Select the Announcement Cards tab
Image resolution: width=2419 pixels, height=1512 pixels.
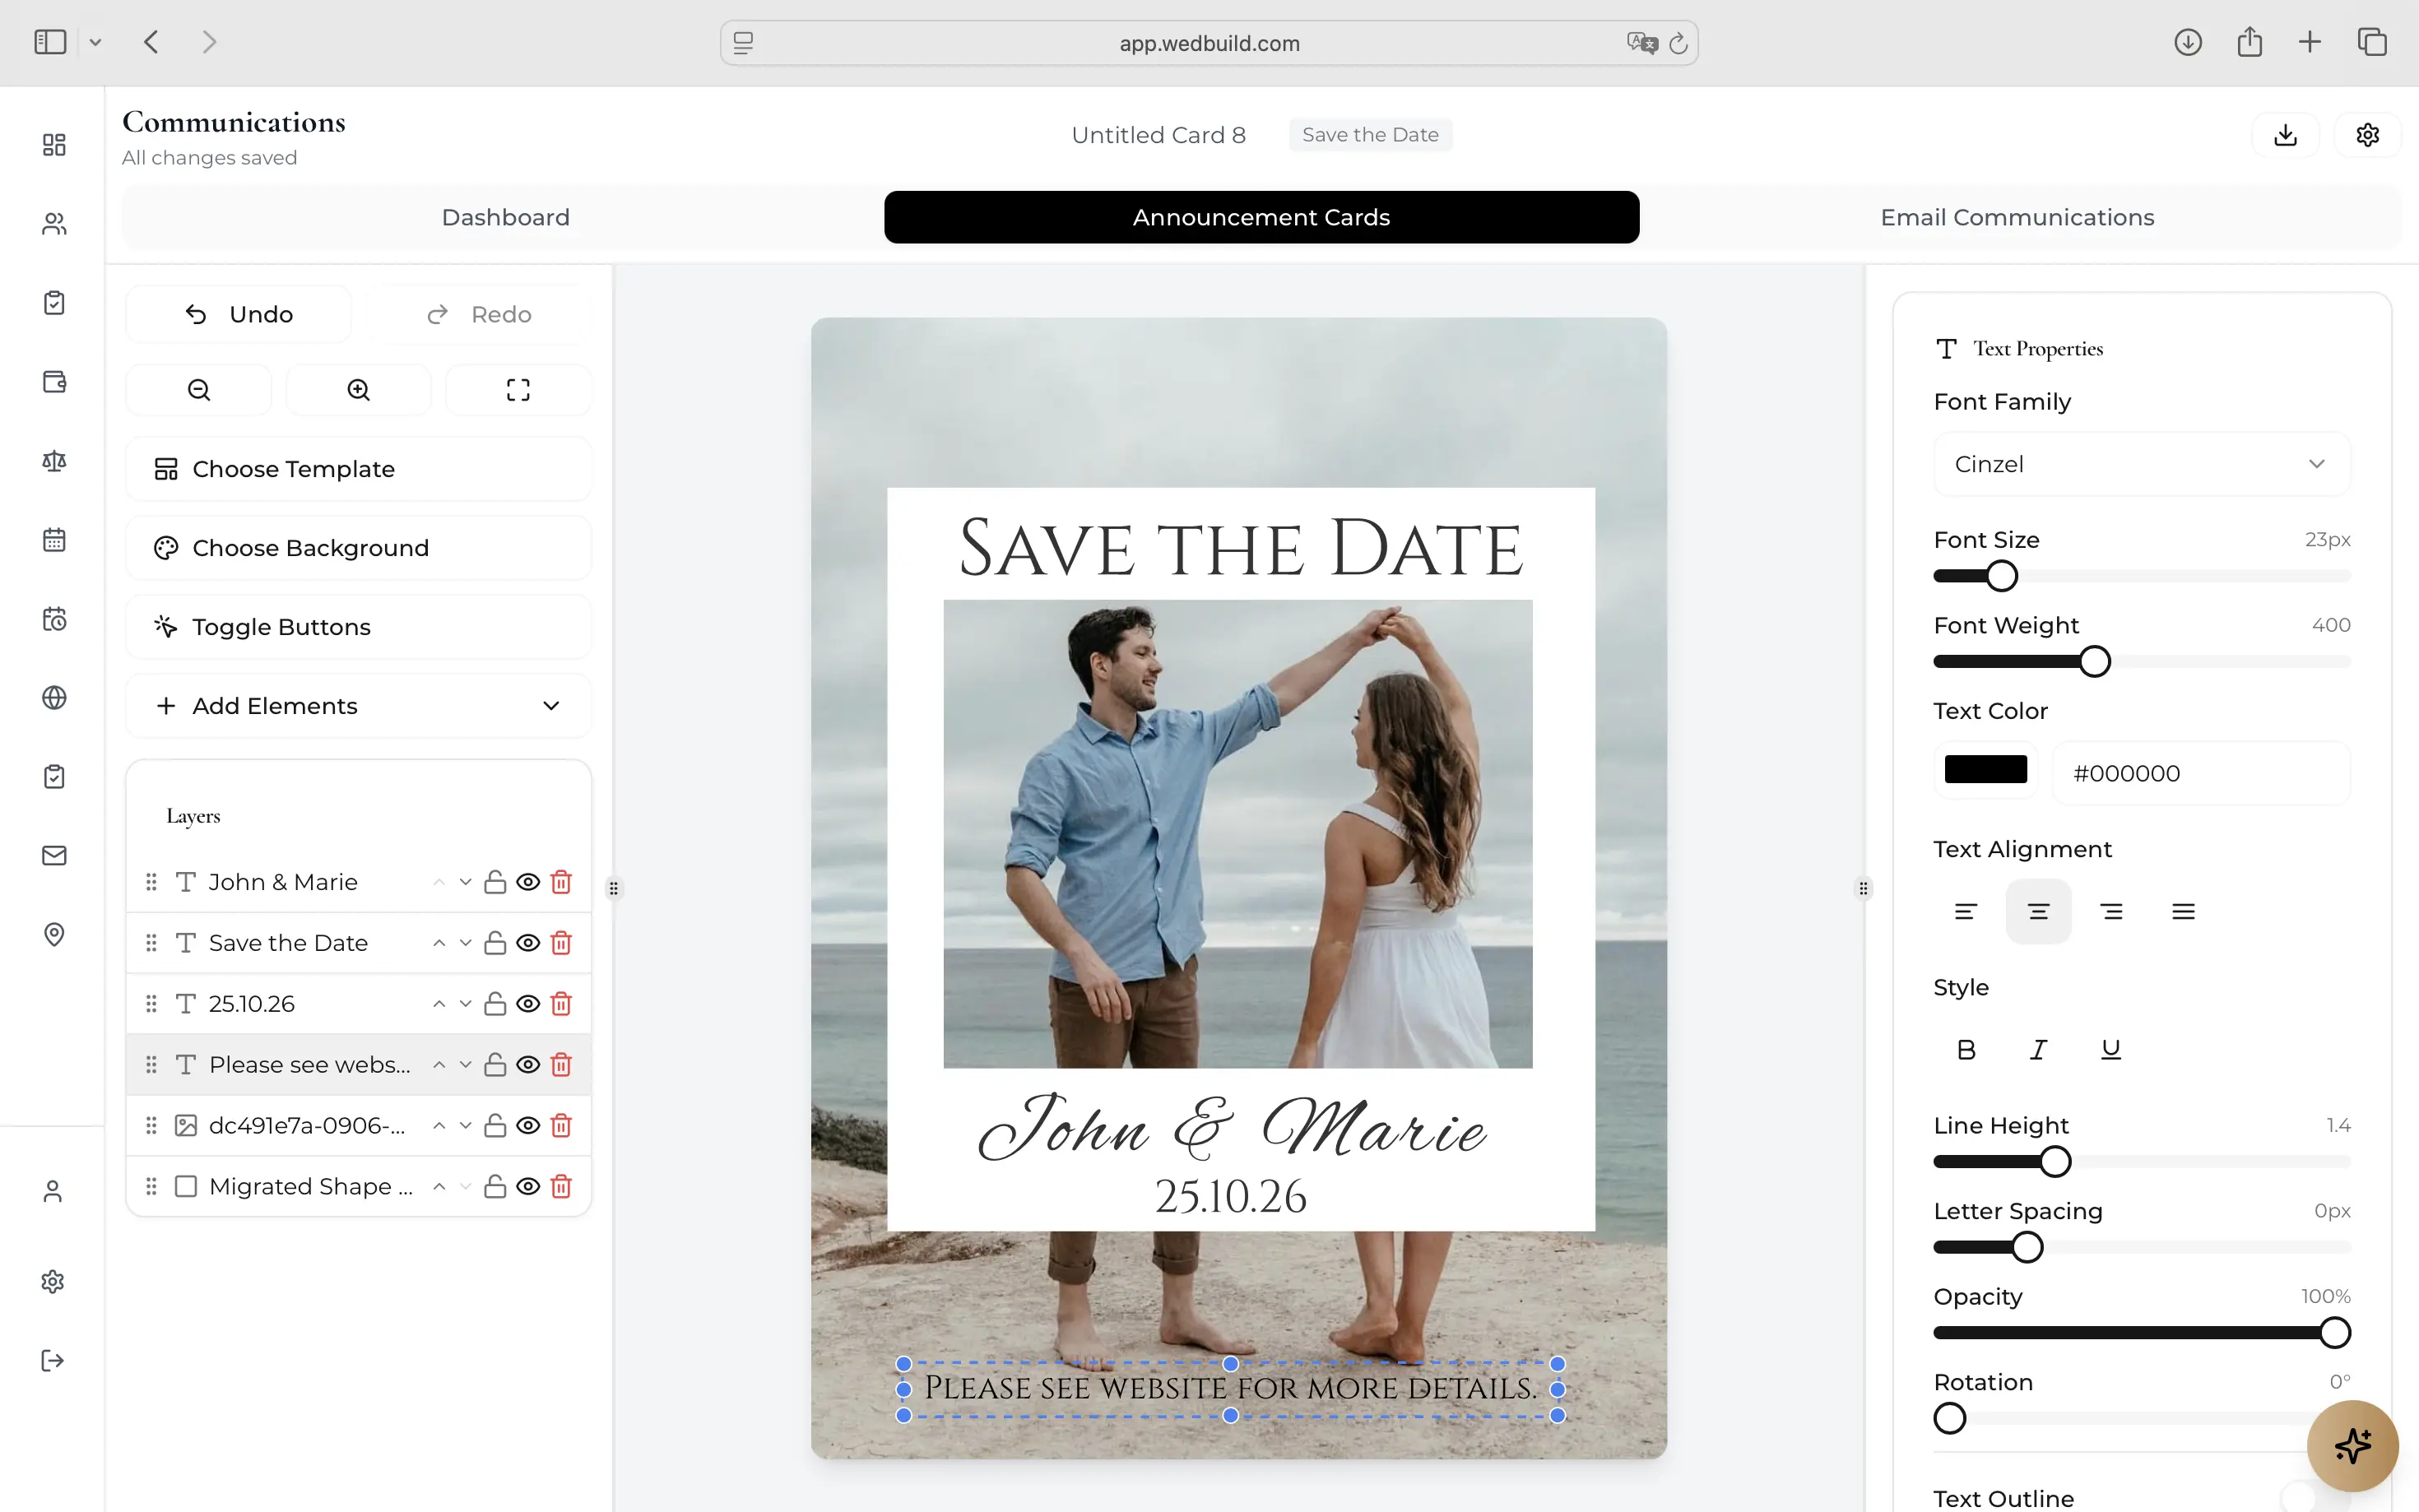[1261, 217]
